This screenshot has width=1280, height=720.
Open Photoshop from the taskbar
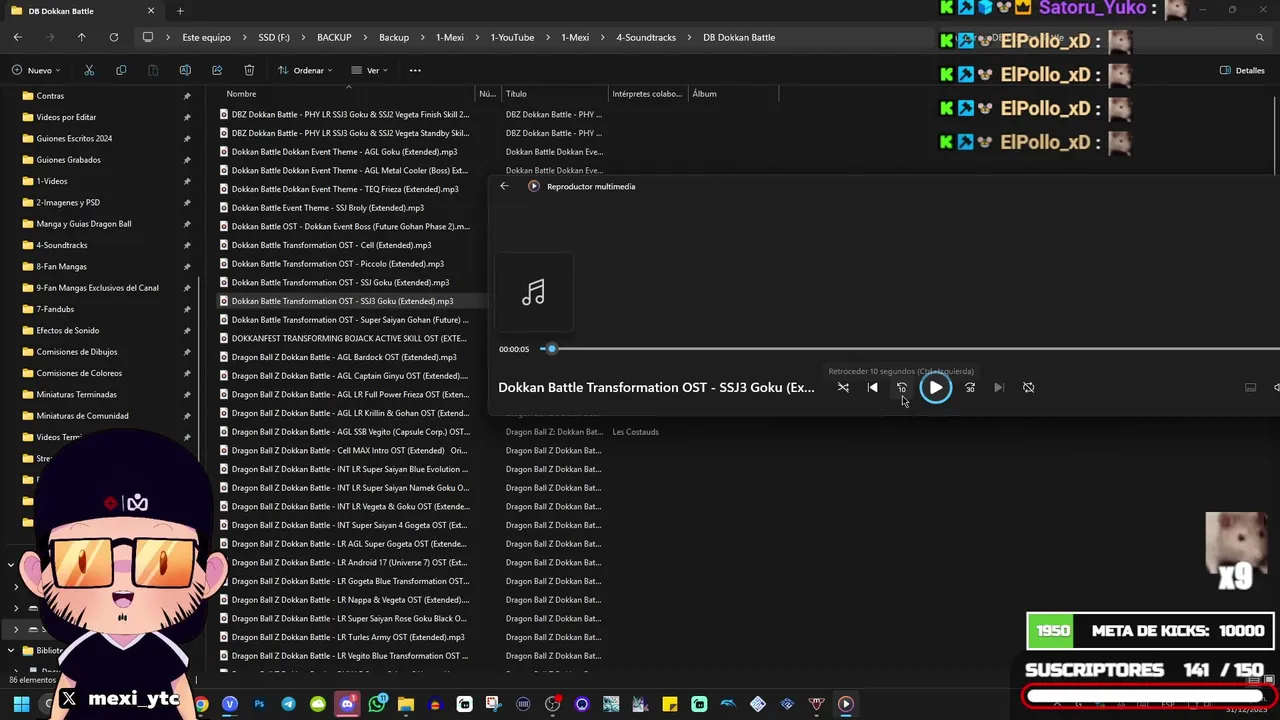click(x=259, y=704)
